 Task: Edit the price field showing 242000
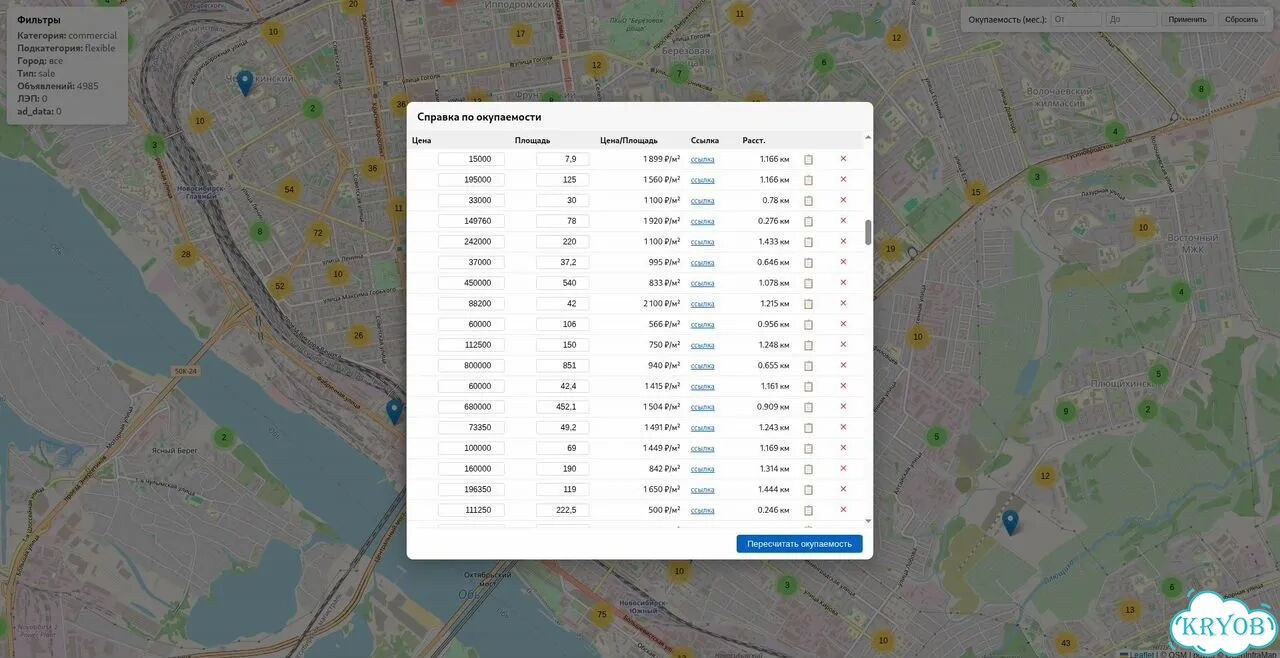point(471,241)
